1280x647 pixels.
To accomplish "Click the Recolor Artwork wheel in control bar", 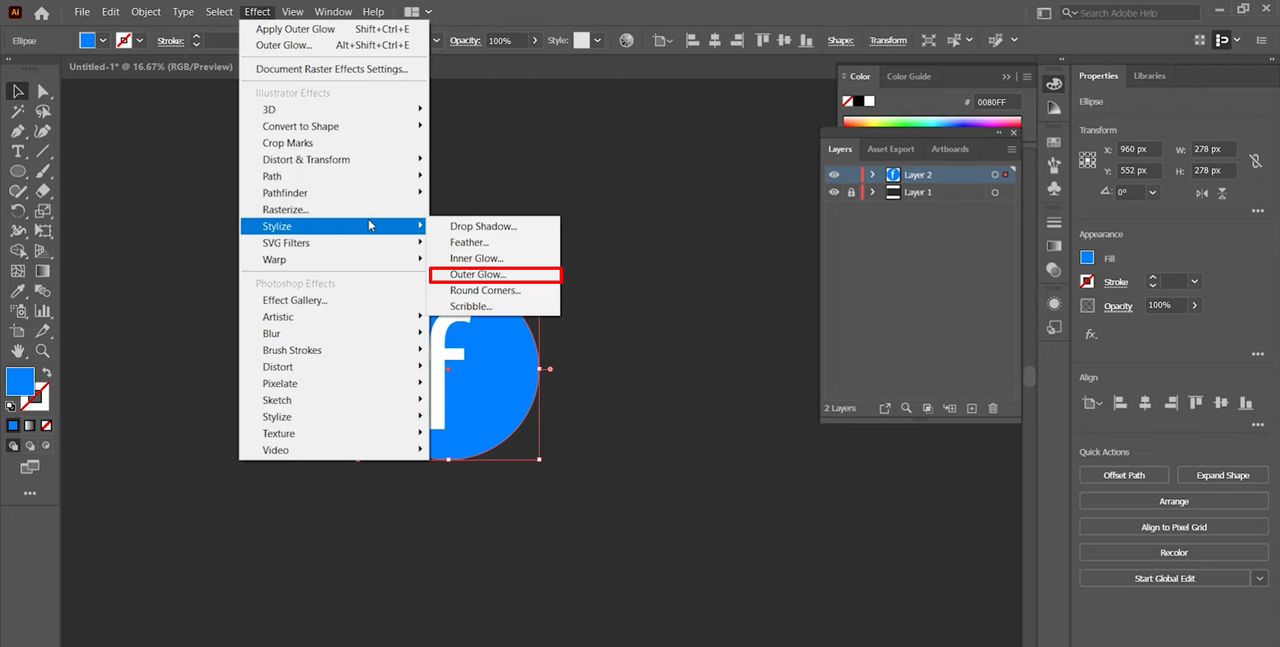I will pyautogui.click(x=627, y=40).
